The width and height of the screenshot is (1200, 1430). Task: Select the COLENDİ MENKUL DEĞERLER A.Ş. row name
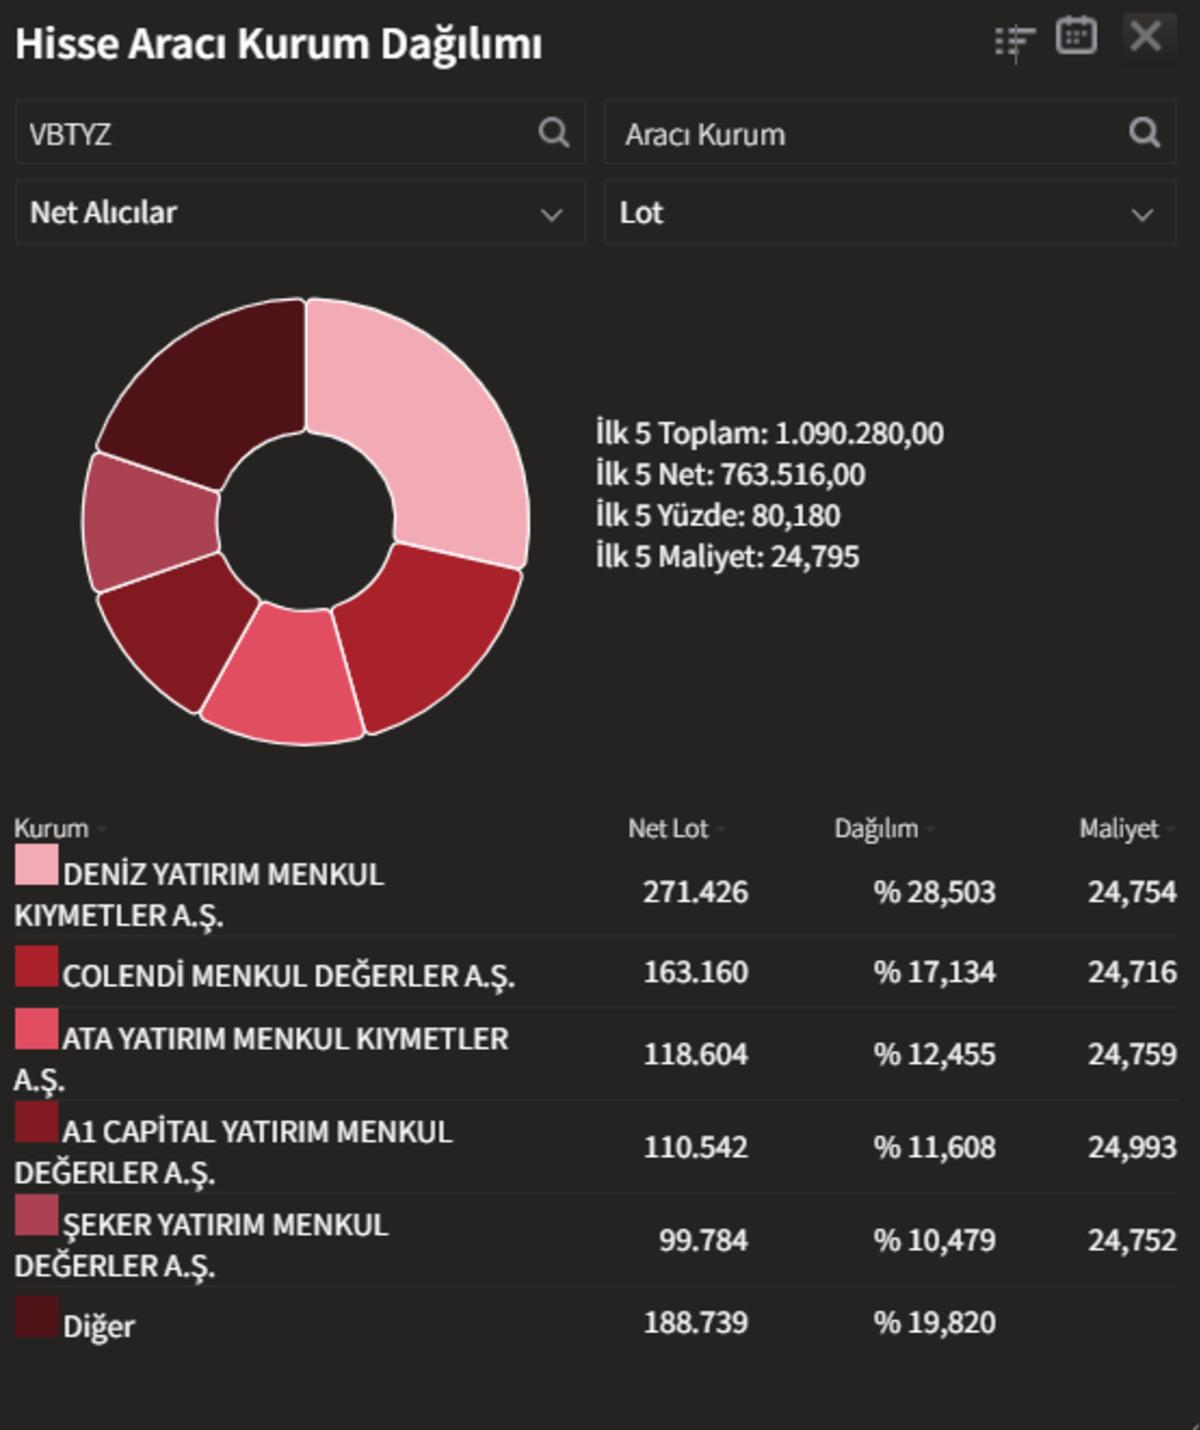288,975
